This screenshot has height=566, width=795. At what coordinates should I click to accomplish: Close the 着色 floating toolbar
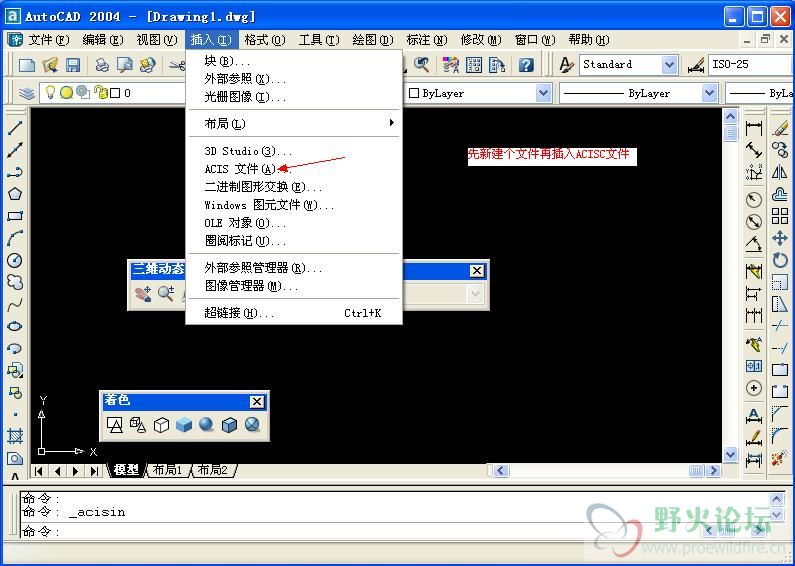click(x=257, y=402)
